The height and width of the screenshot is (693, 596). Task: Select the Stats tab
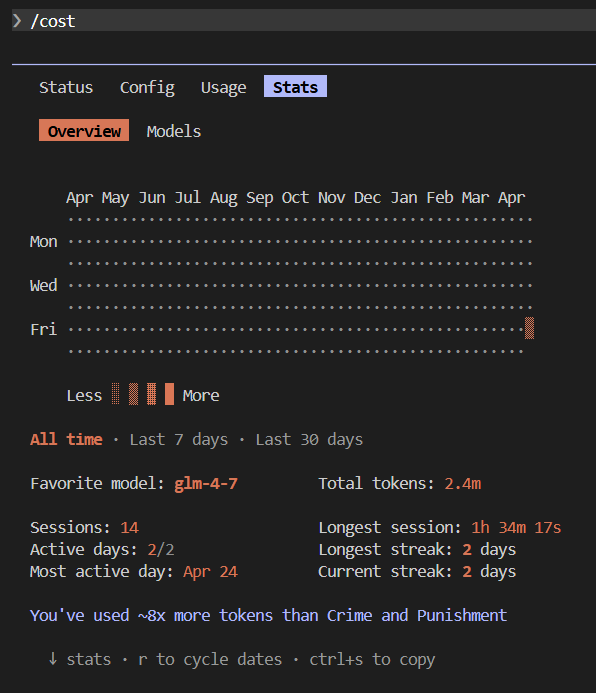pos(295,86)
